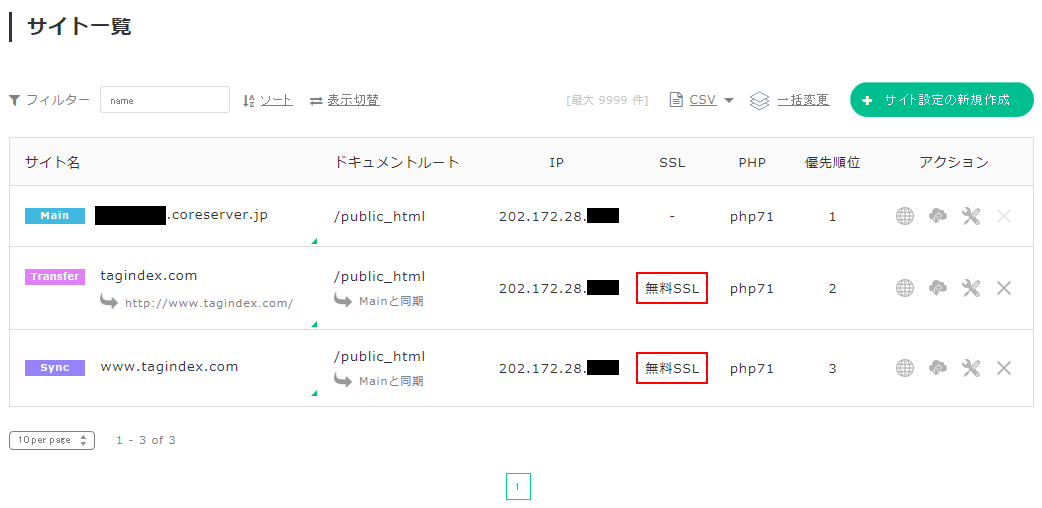Click cloud upload icon for tagindex.com Transfer row

tap(937, 288)
